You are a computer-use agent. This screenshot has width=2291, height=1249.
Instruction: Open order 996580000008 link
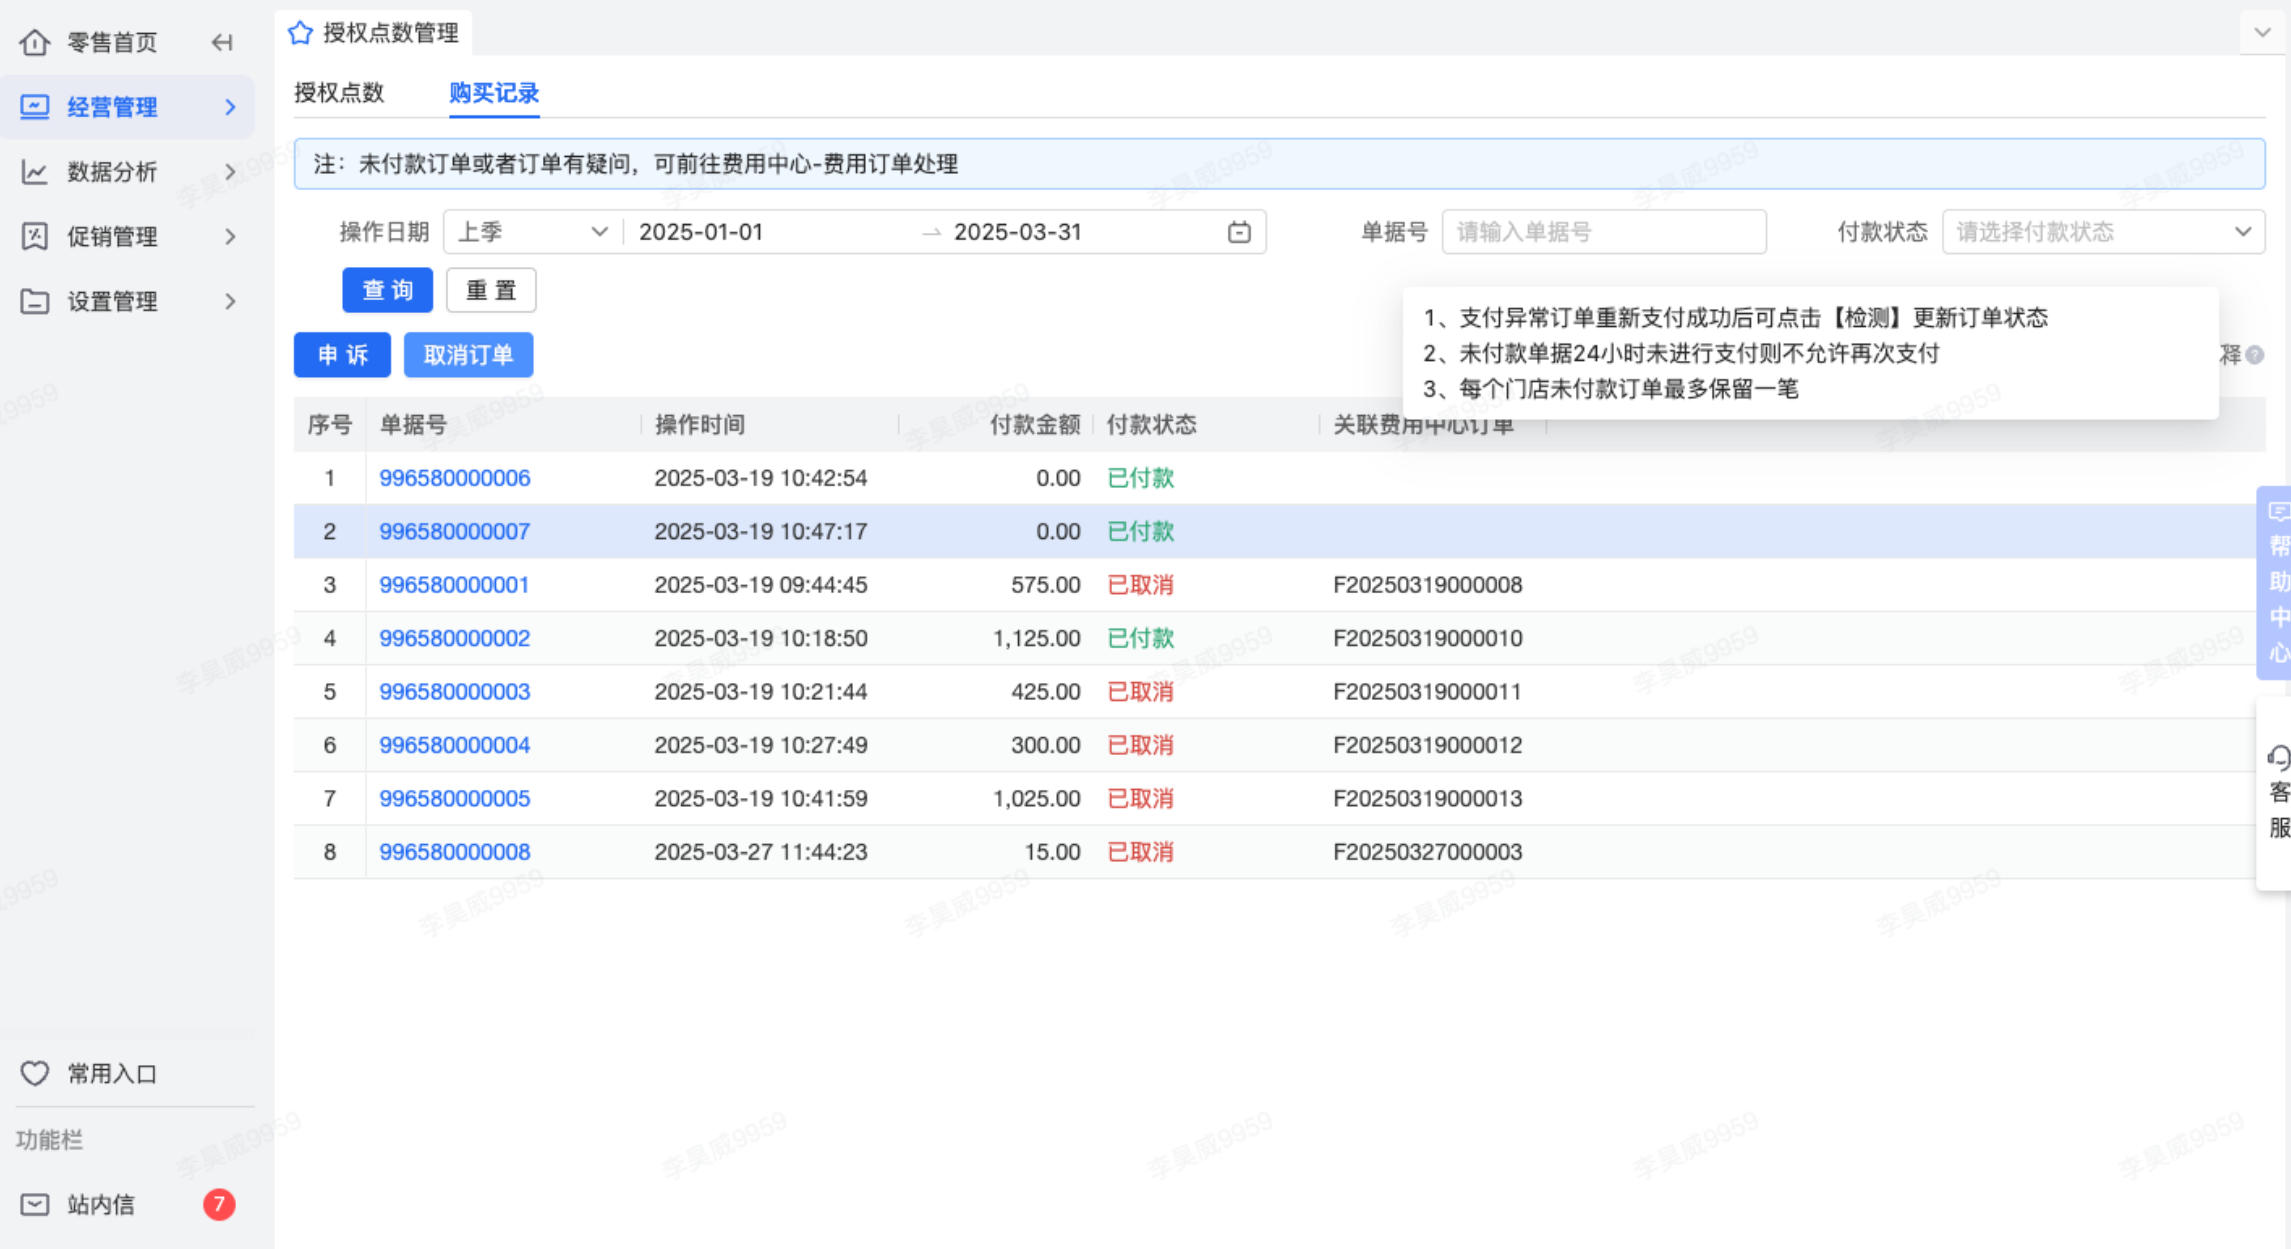coord(455,852)
